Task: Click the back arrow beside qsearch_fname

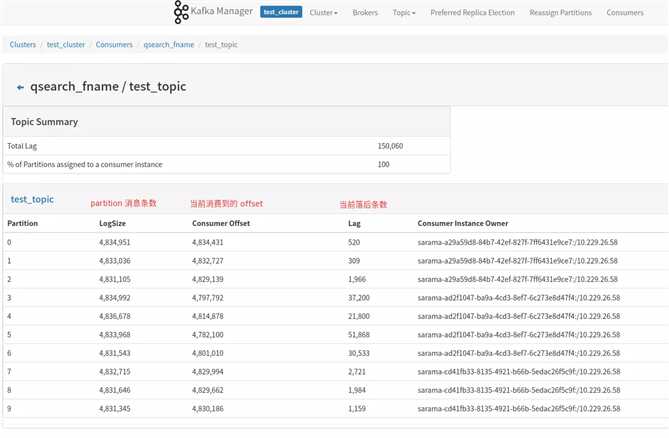Action: point(20,87)
